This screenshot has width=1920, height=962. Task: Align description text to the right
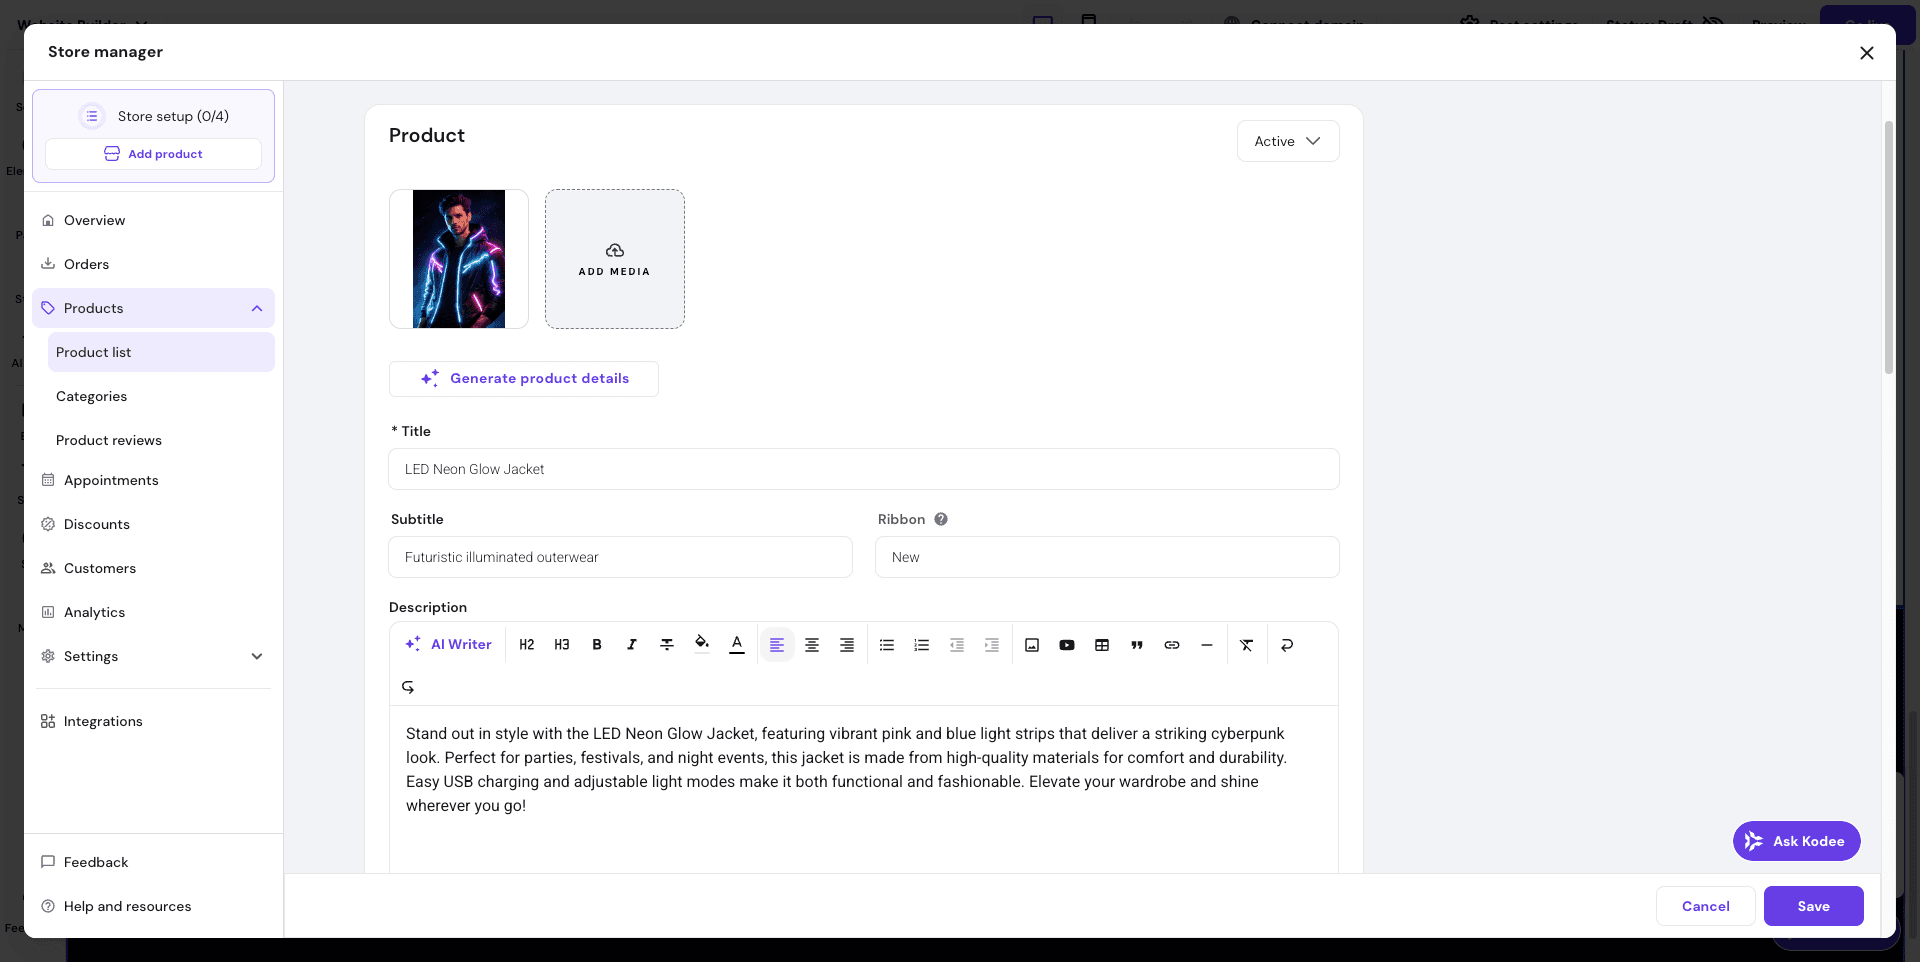(847, 645)
